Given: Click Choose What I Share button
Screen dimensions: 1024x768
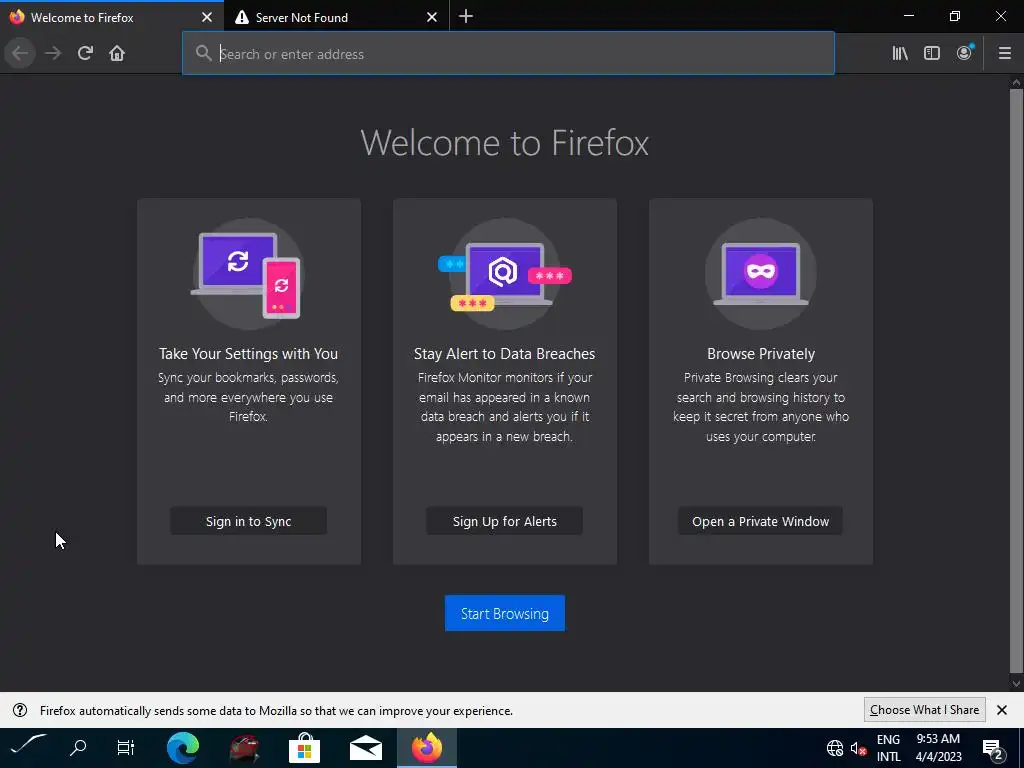Looking at the screenshot, I should pos(924,710).
